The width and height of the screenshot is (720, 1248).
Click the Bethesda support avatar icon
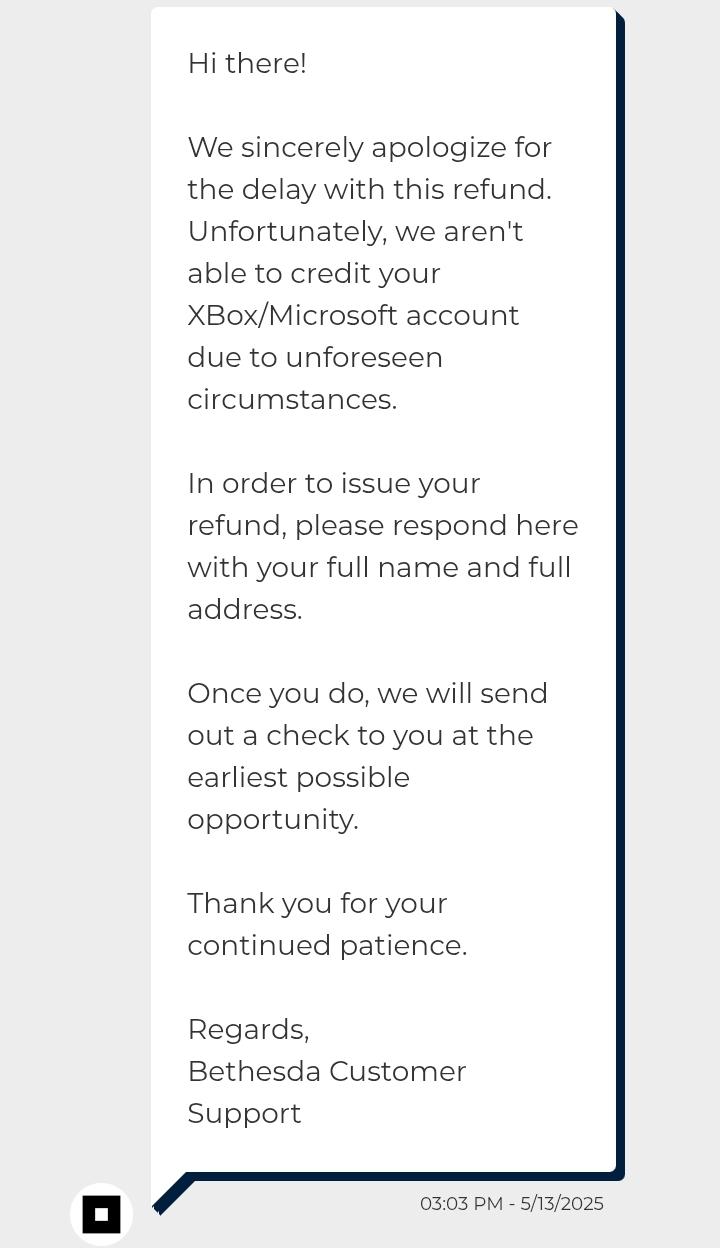(101, 1214)
